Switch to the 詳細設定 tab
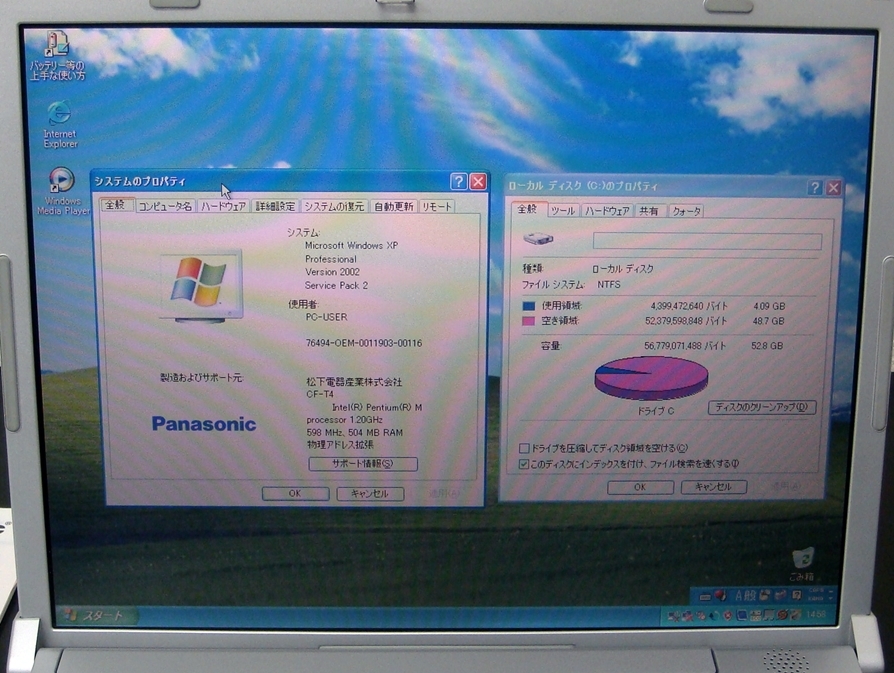Screen dimensions: 894x673 275,206
